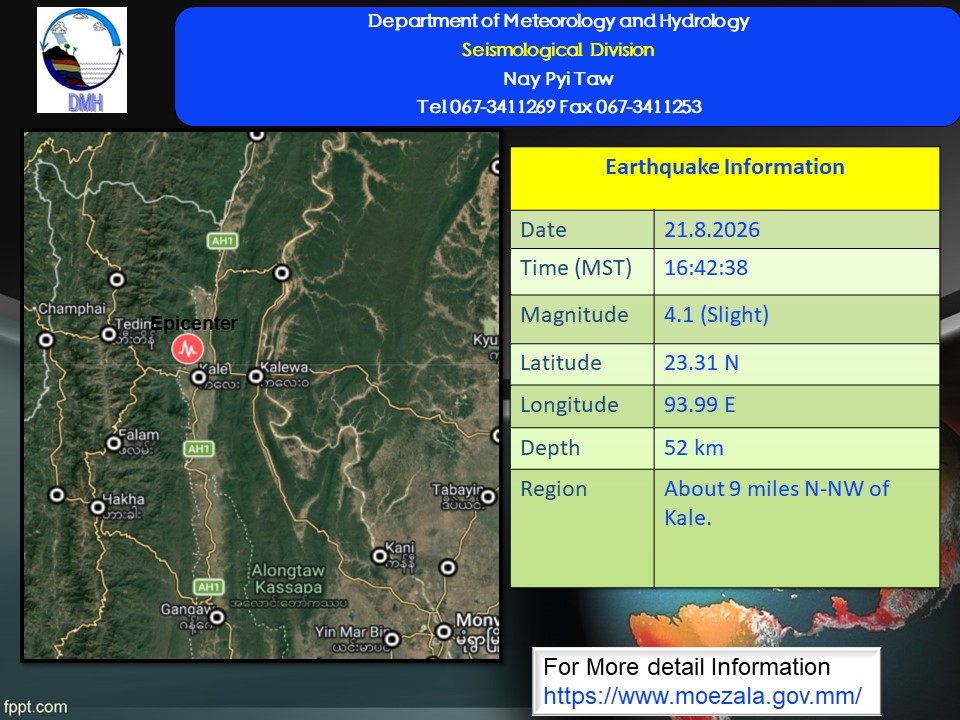Select the Falam town marker
Image resolution: width=960 pixels, height=720 pixels.
114,443
